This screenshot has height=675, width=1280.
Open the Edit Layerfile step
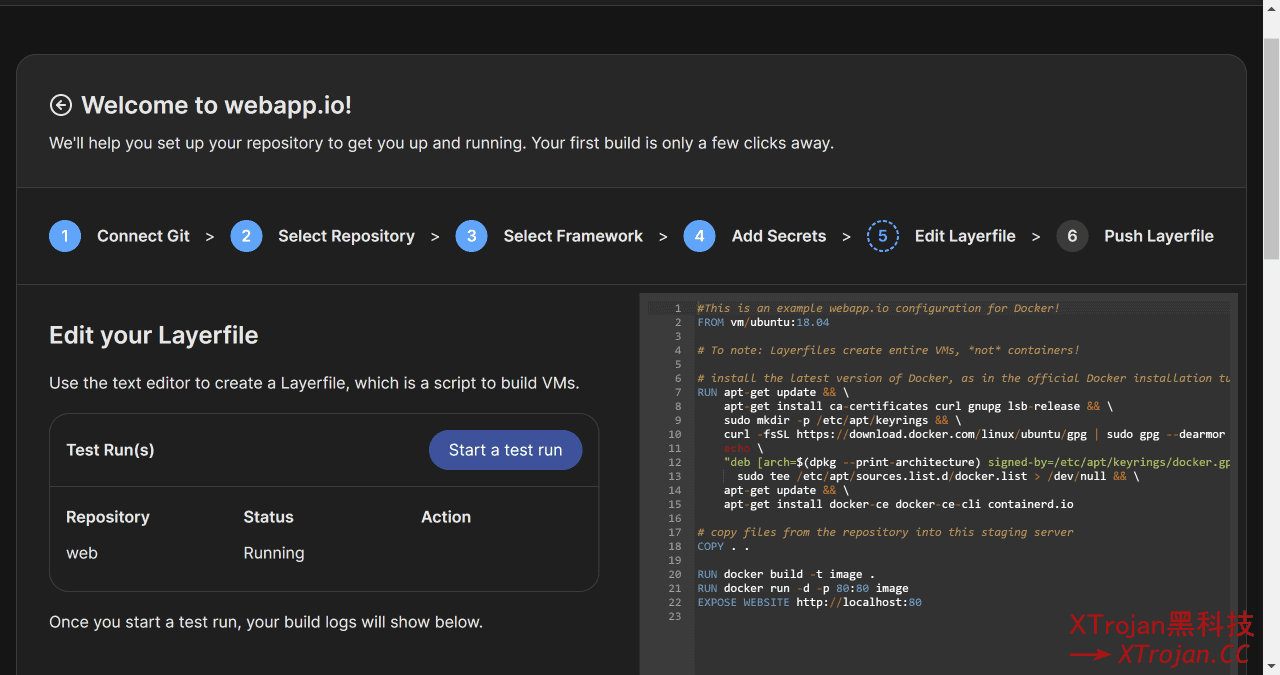(965, 236)
